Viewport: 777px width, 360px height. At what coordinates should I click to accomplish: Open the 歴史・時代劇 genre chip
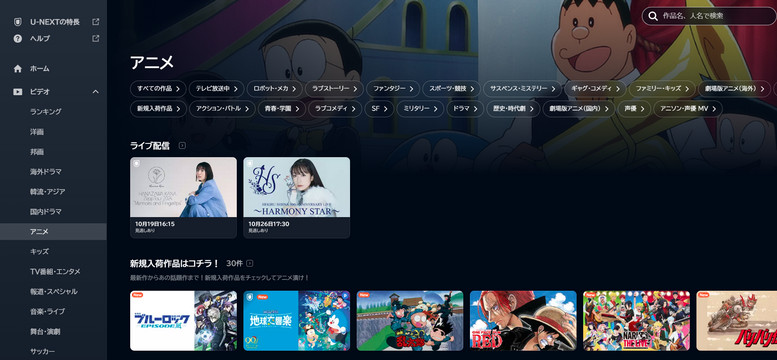coord(513,109)
